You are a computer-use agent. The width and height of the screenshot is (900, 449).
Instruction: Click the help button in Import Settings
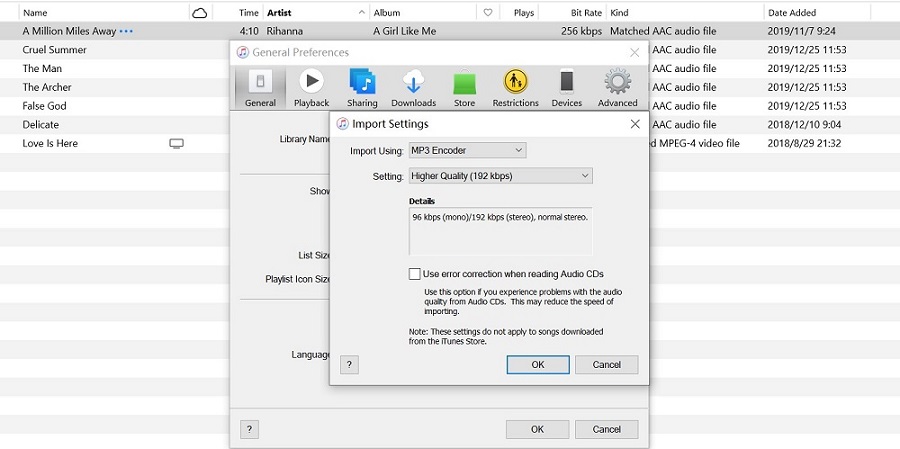349,364
